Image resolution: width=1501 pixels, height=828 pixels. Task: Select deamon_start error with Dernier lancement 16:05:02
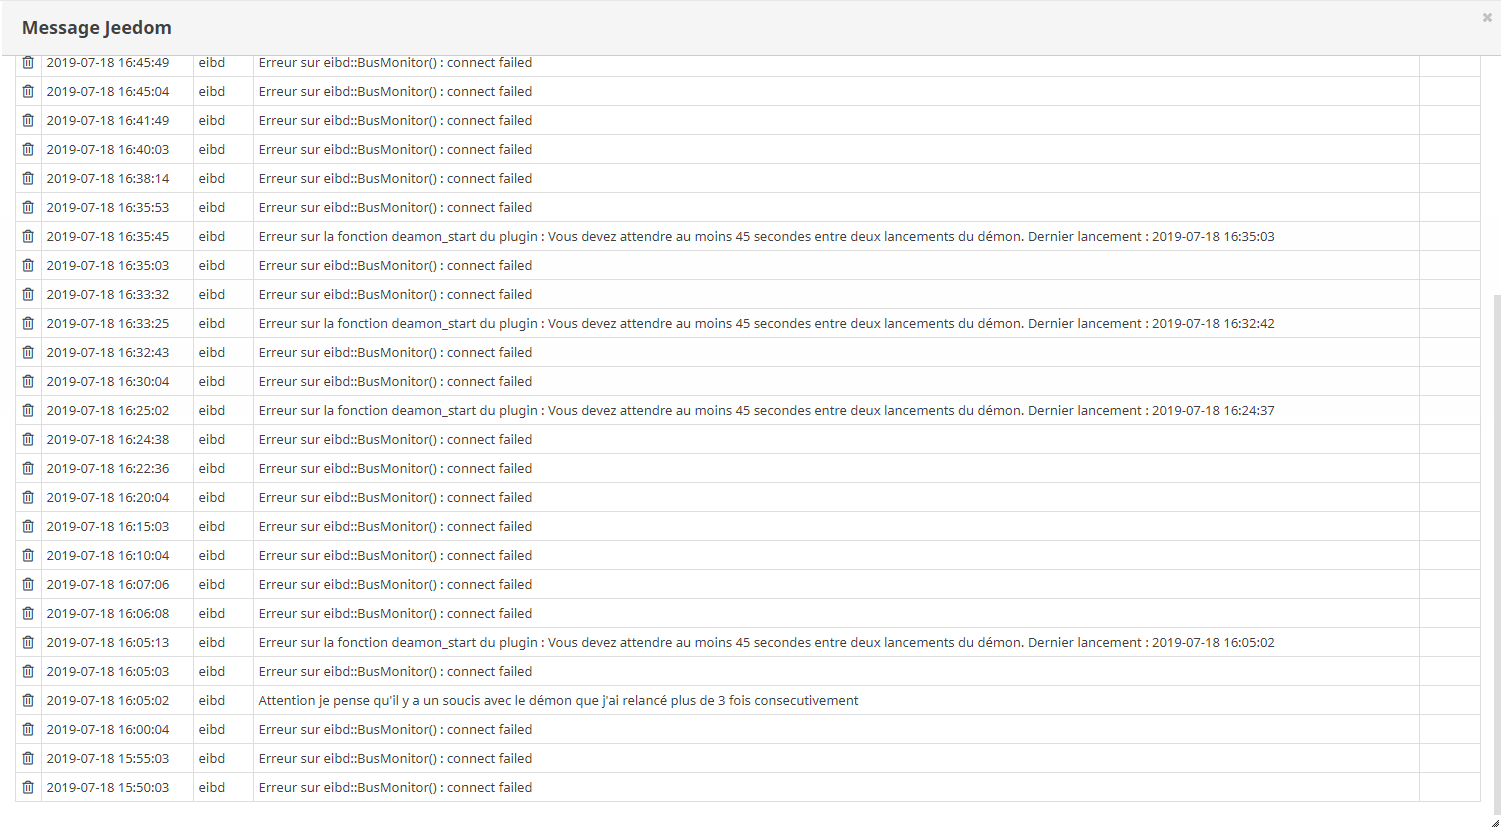tap(766, 642)
